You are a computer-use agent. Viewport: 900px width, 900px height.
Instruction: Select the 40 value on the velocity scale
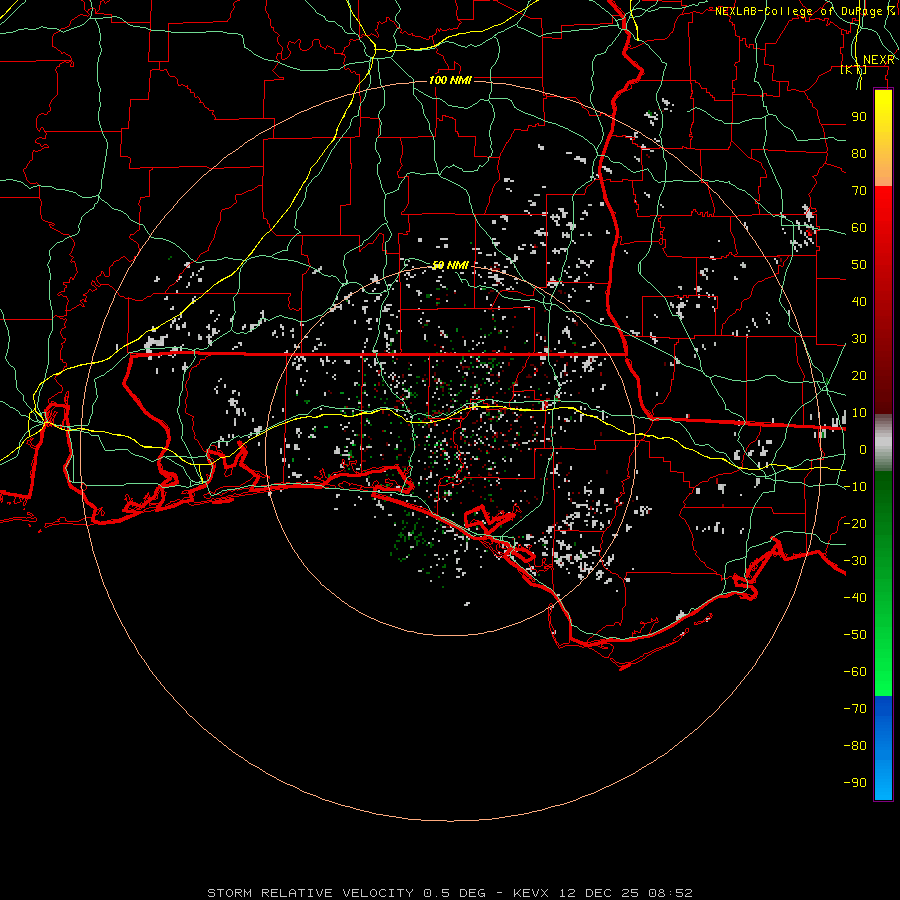(859, 302)
